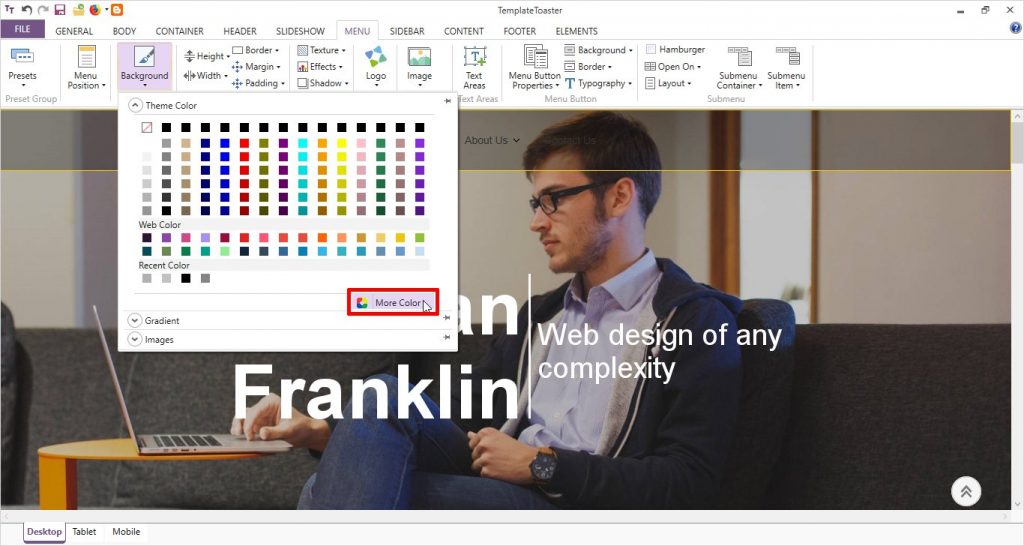This screenshot has height=546, width=1024.
Task: Open the Menu Button Border dropdown
Action: (x=588, y=67)
